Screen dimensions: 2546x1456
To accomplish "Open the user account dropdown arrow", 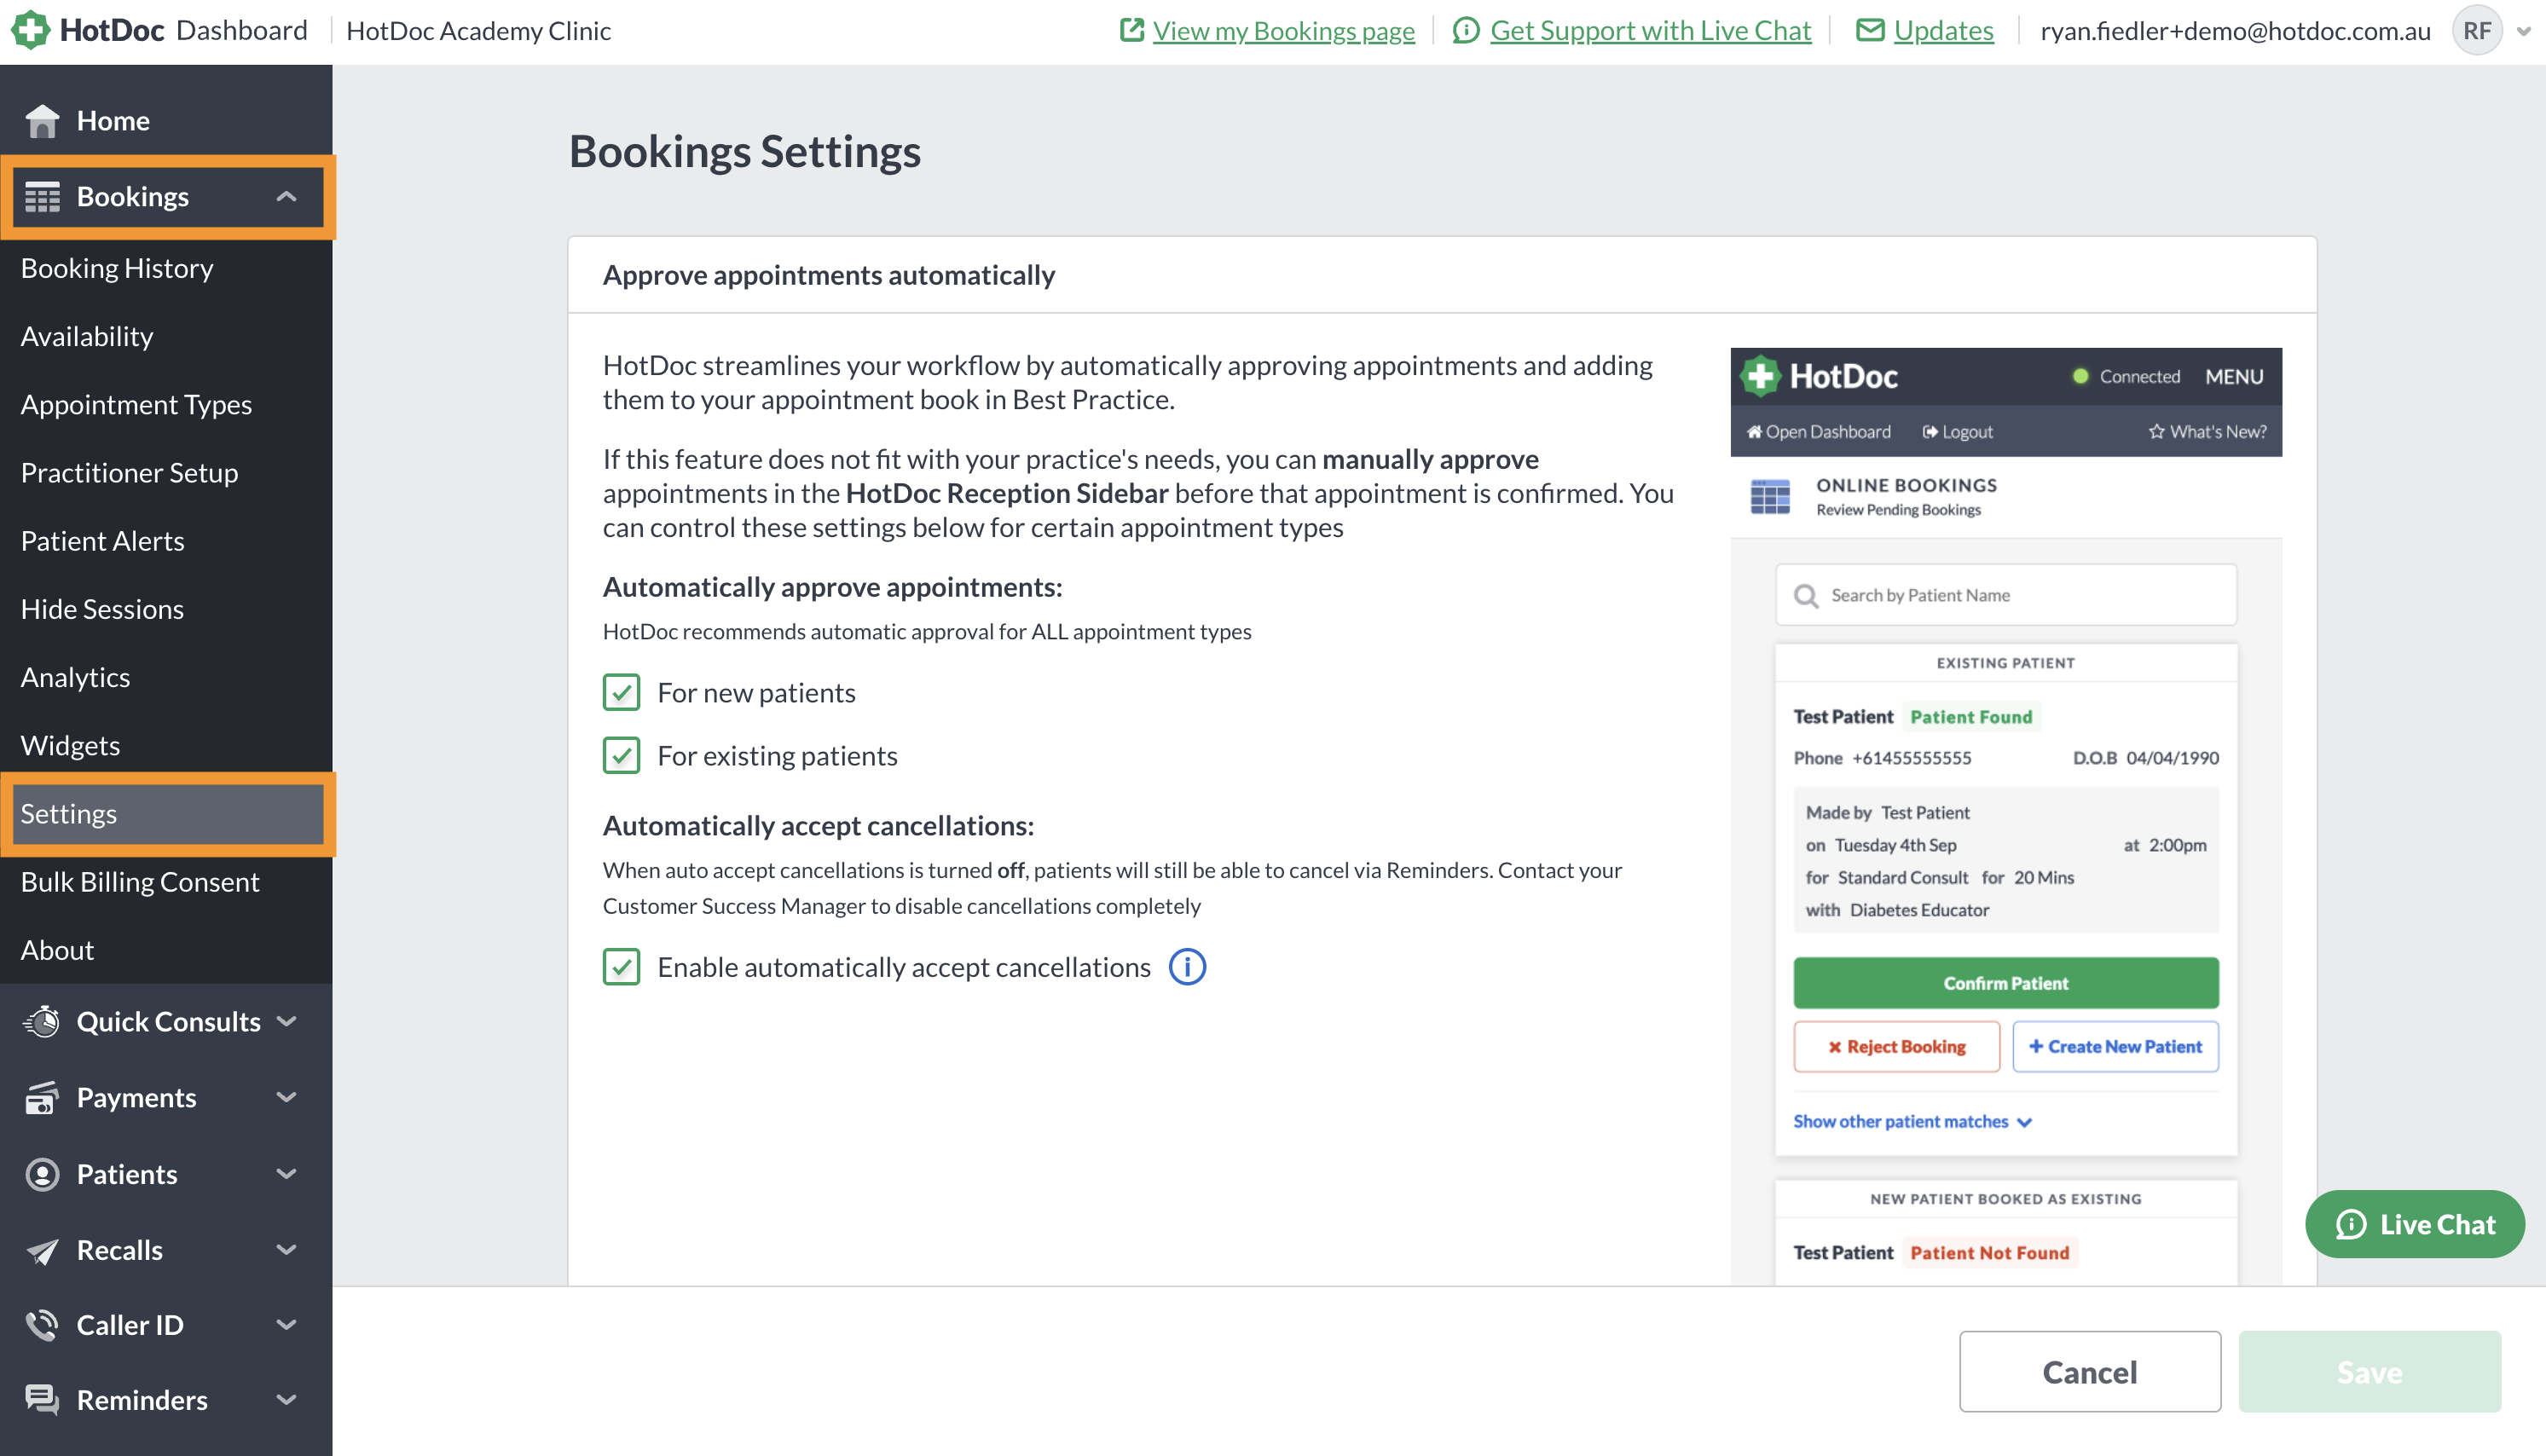I will (2523, 31).
